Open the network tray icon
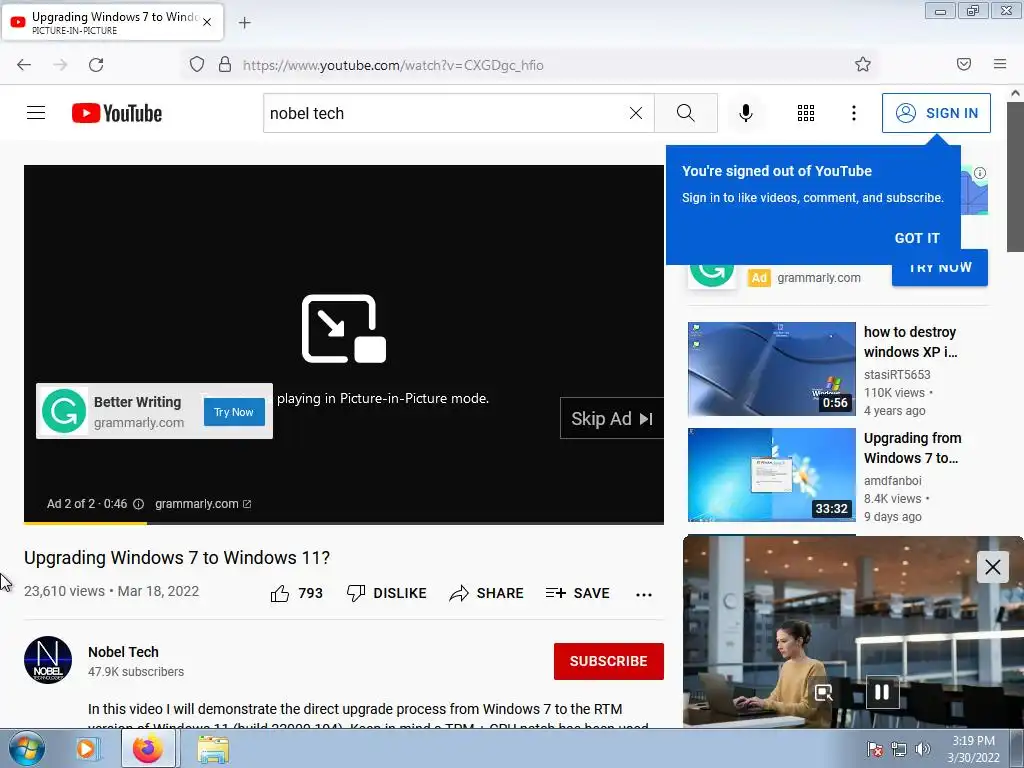1024x768 pixels. coord(899,749)
